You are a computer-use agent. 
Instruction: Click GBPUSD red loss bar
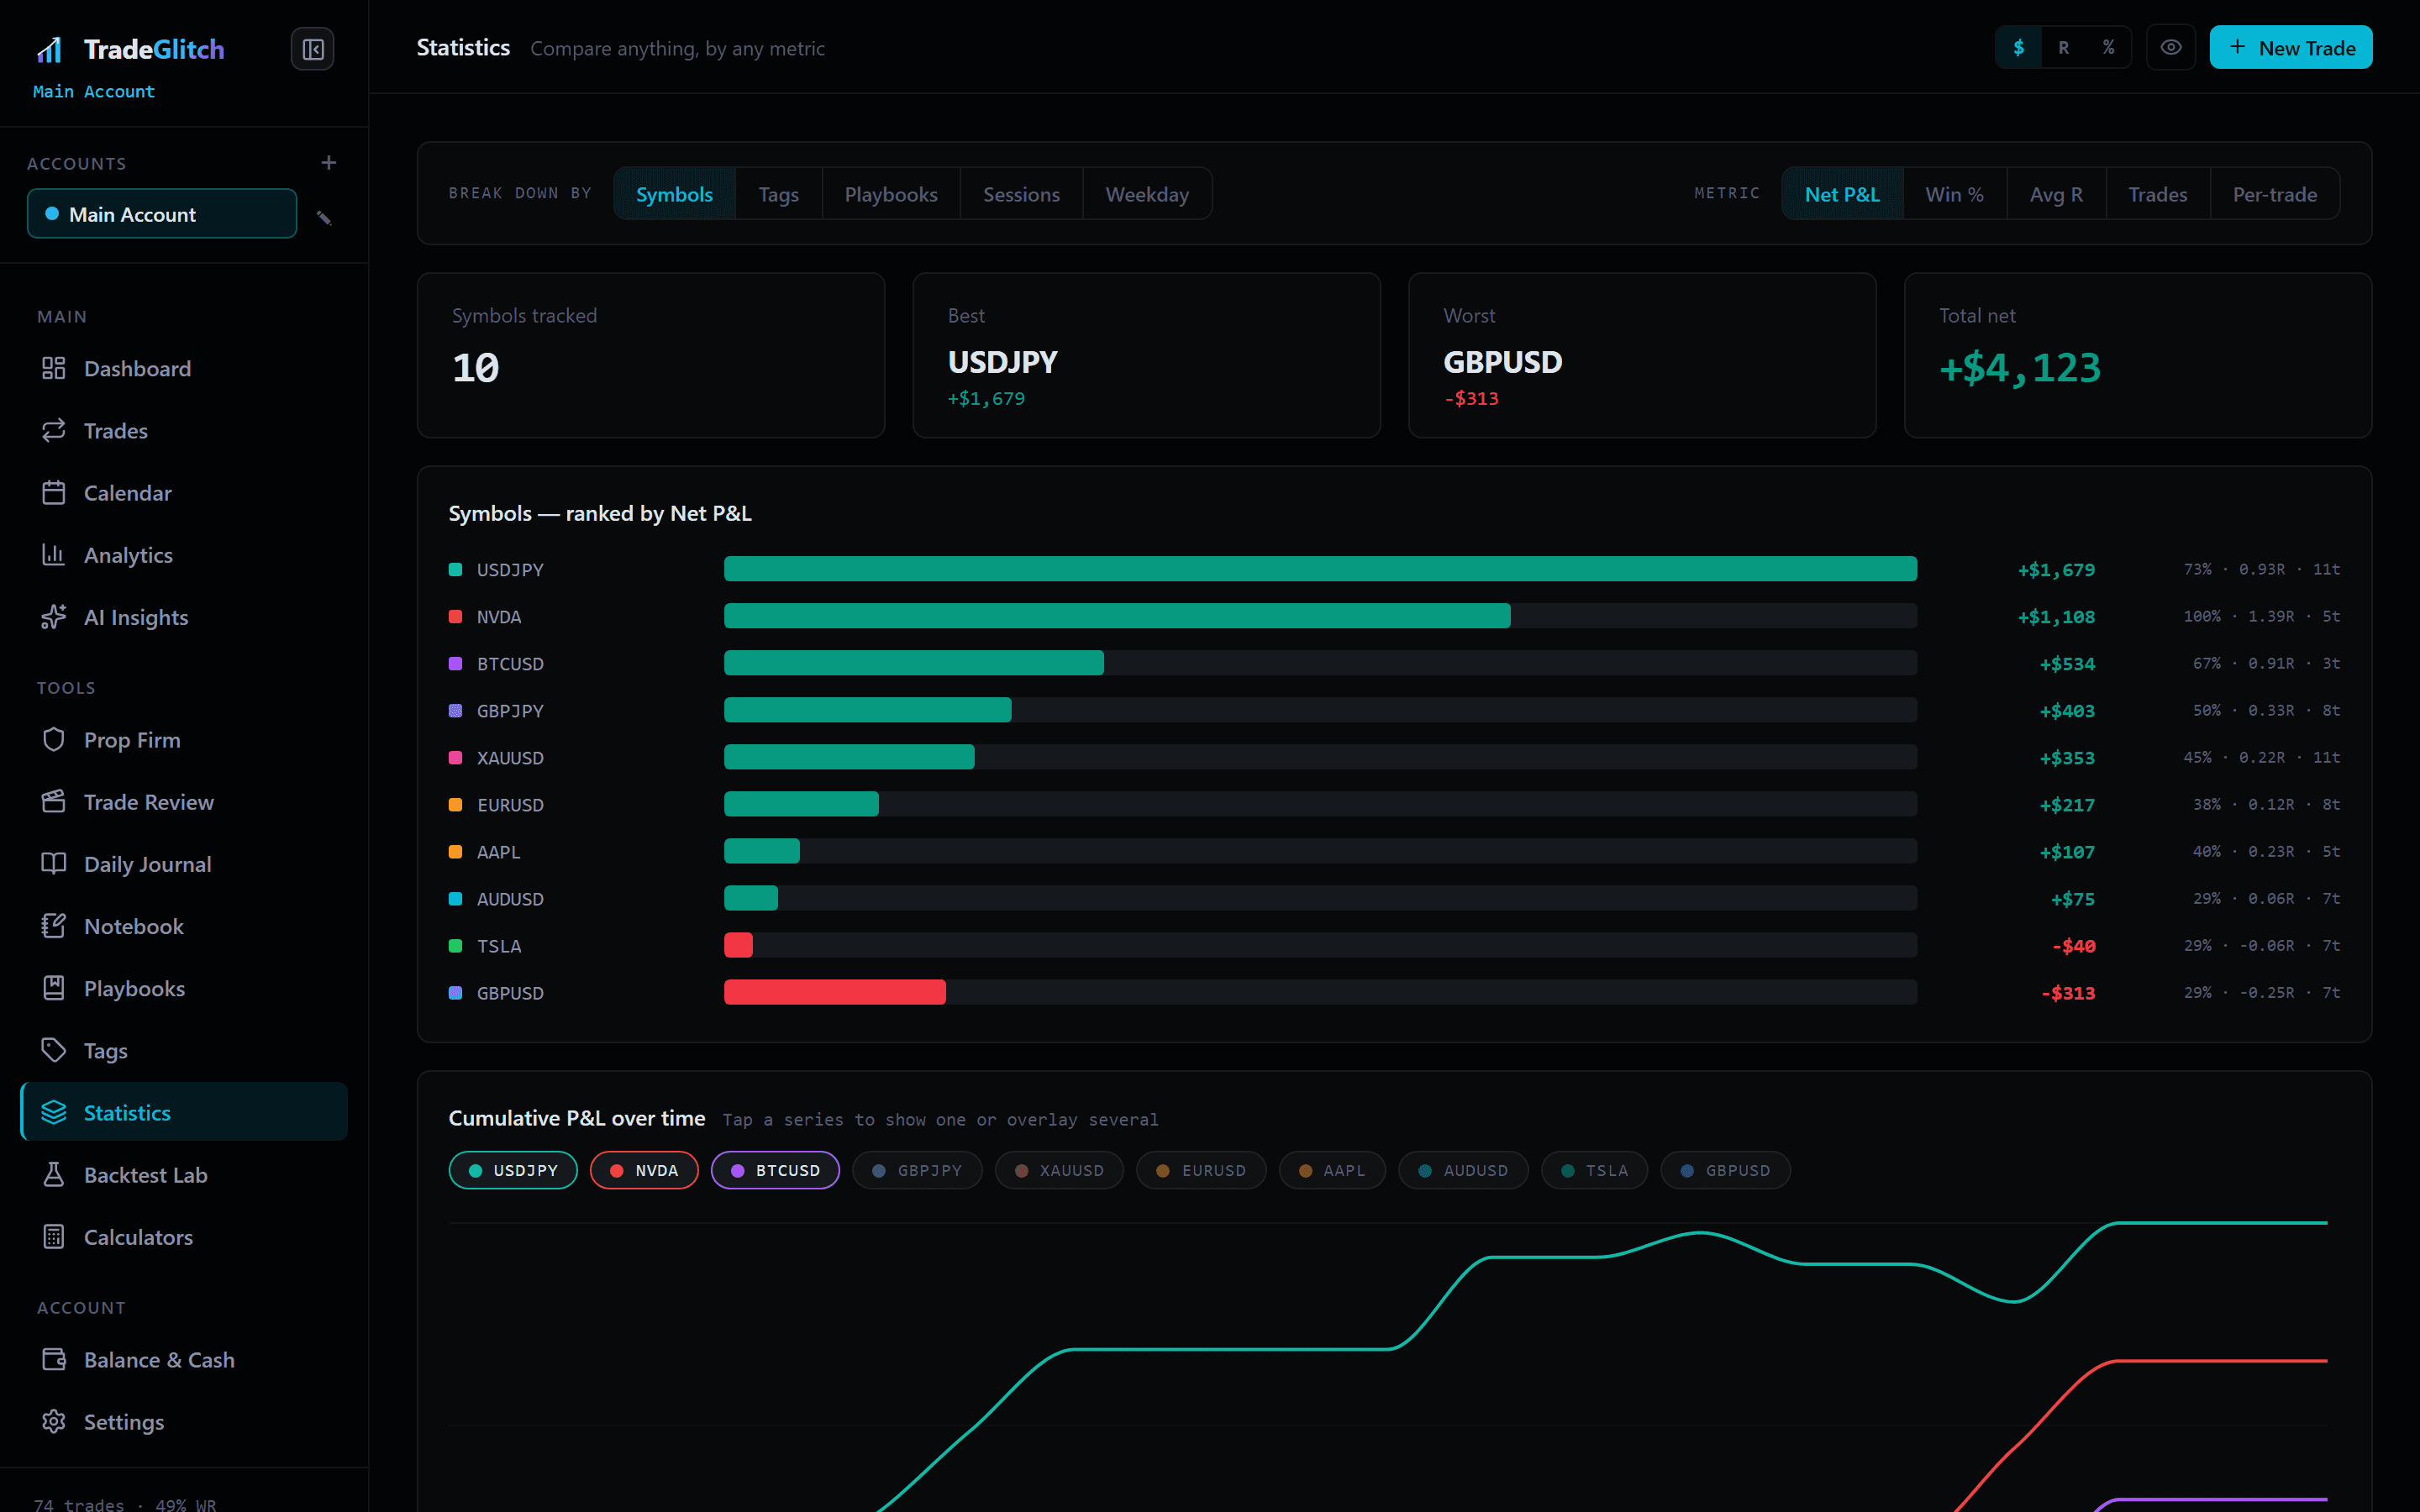835,992
